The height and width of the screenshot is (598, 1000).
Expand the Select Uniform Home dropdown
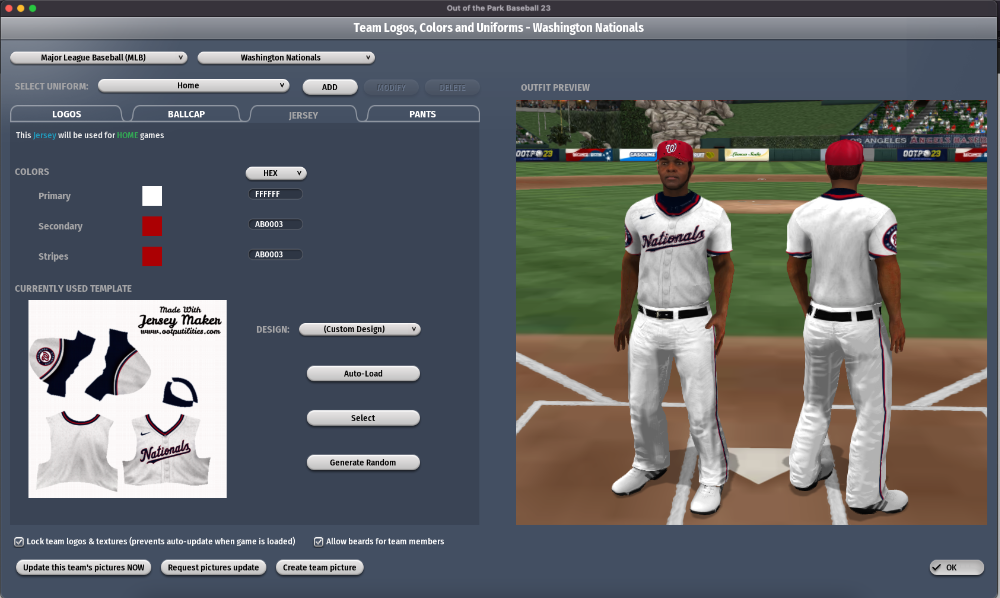coord(193,85)
